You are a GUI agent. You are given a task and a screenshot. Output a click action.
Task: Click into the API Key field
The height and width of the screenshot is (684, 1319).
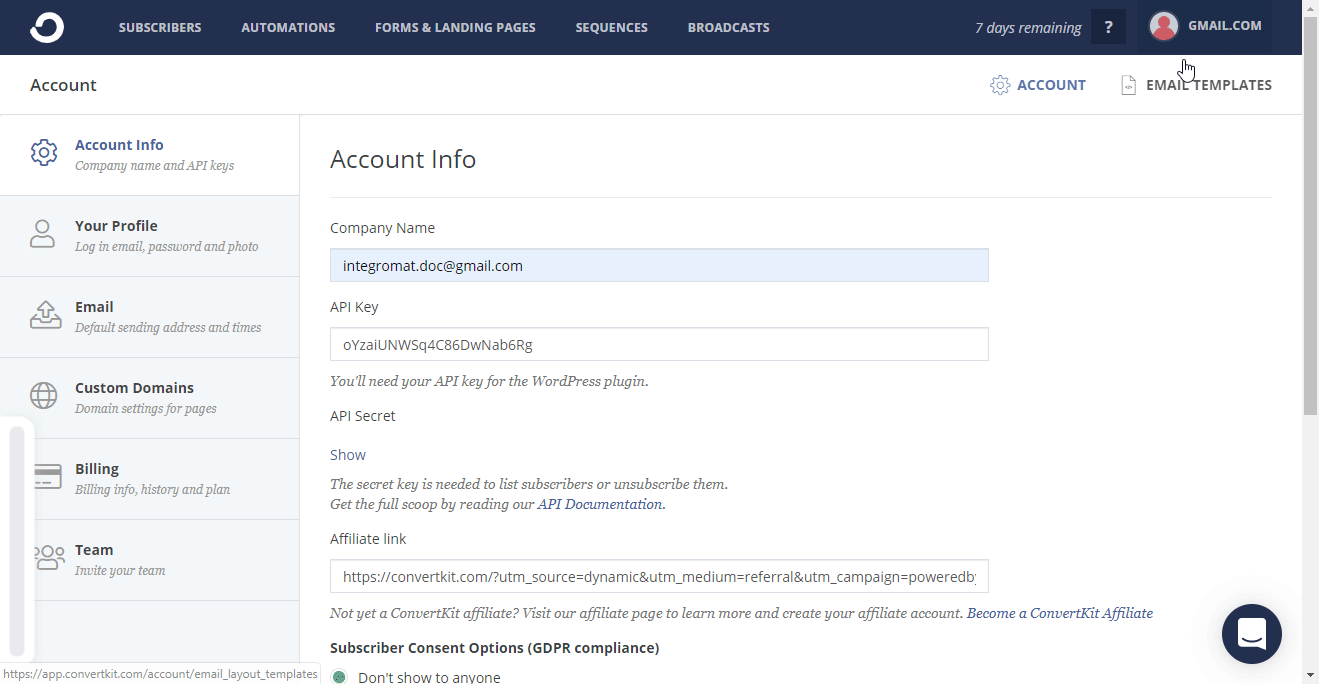pos(659,344)
